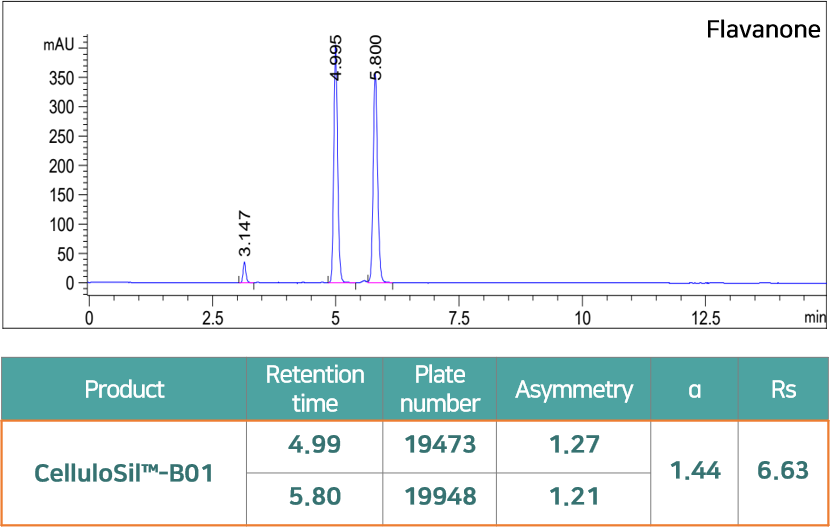Click the 'Rs' column header
Screen dimensions: 830x527
click(783, 389)
